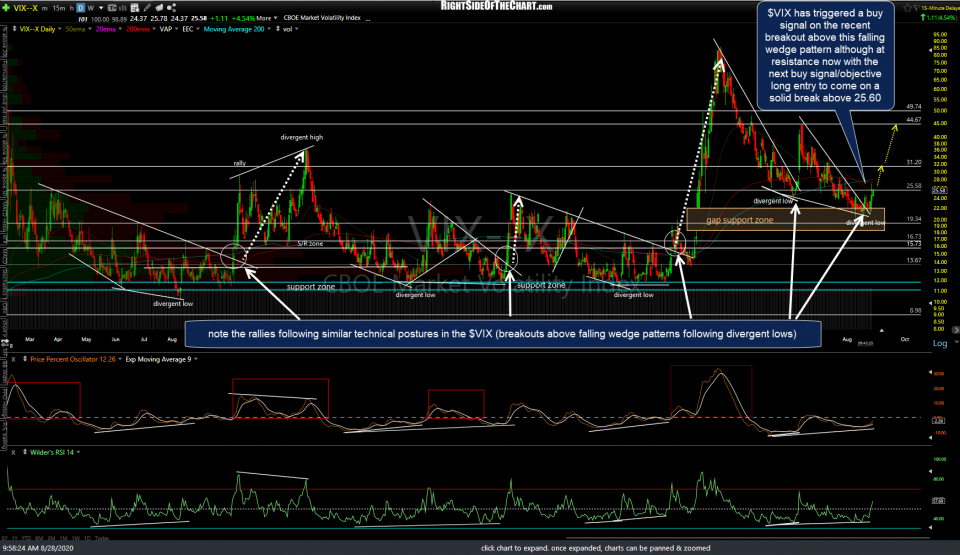Mark chart with the star favorite icon

[907, 8]
